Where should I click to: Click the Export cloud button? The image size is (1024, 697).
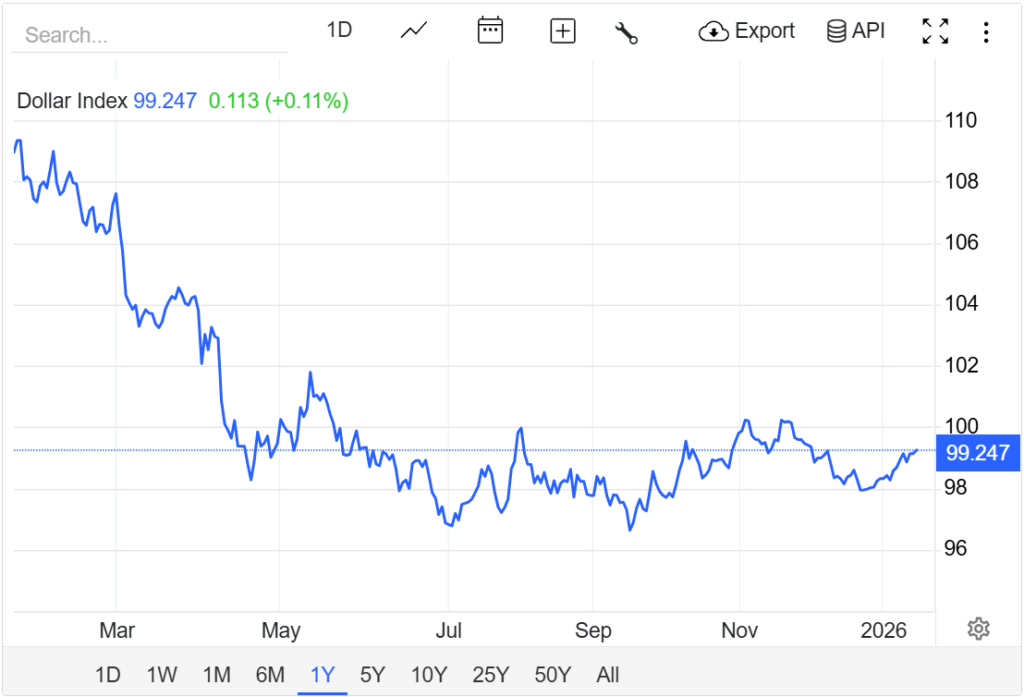tap(747, 31)
